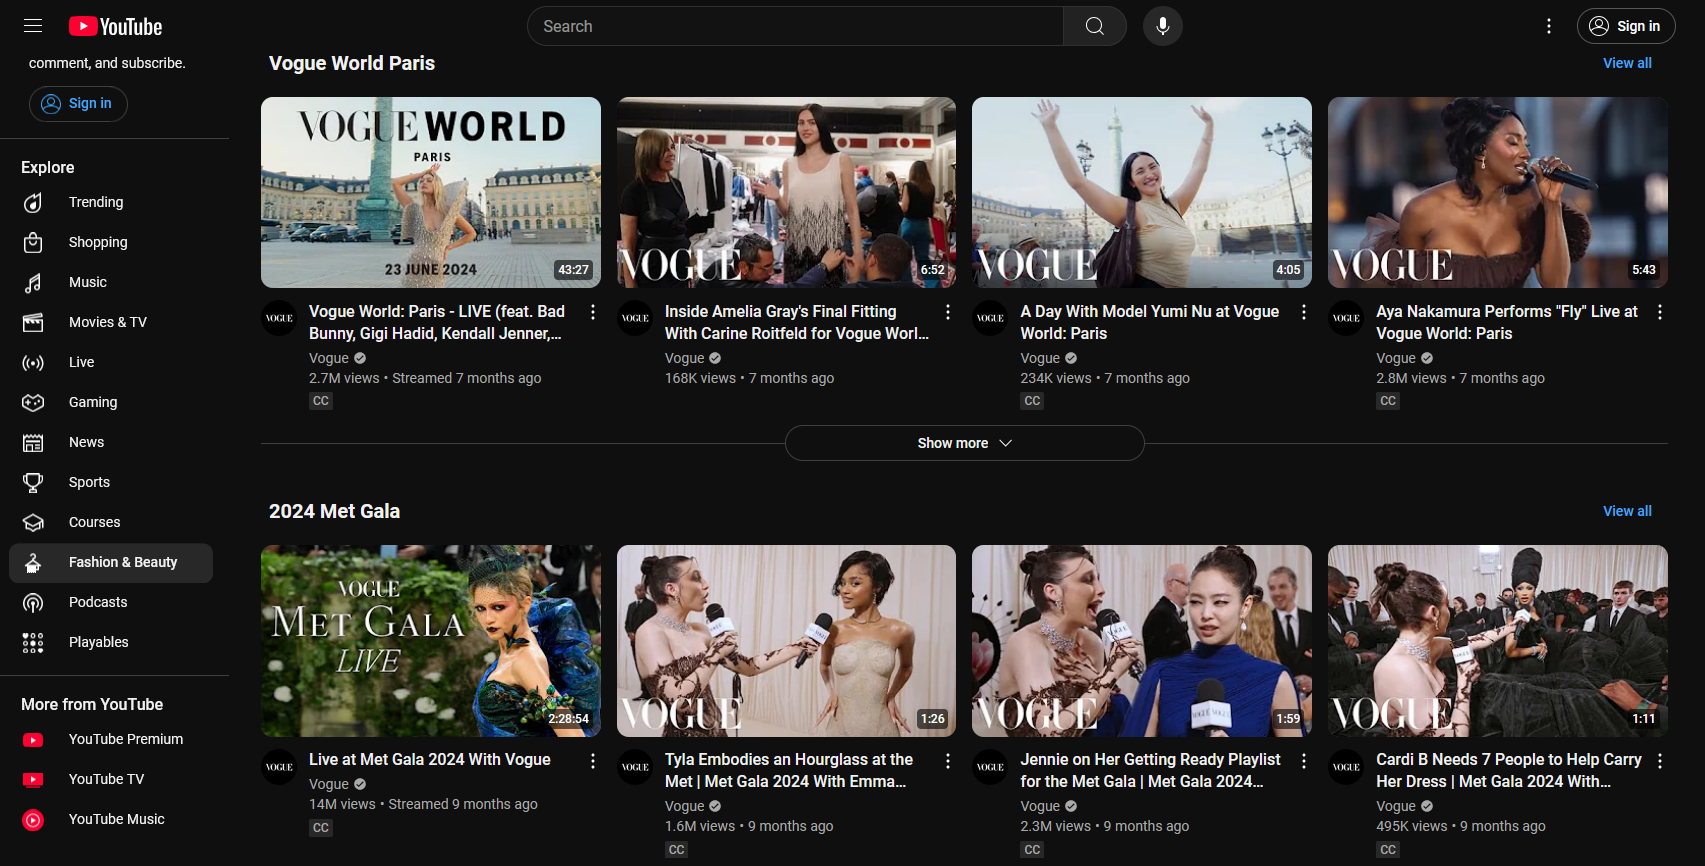
Task: Click the '2024 Met Gala' section heading
Action: pos(334,511)
